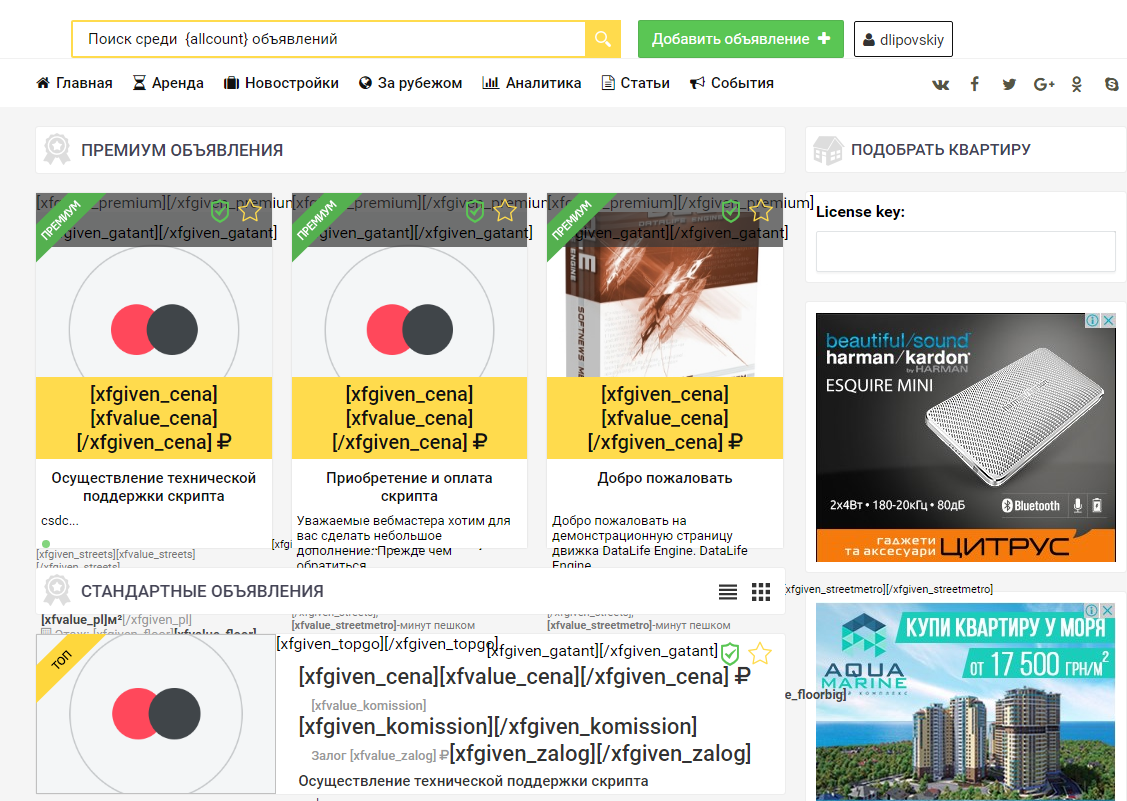Open Аренда menu item
1127x801 pixels.
[168, 83]
